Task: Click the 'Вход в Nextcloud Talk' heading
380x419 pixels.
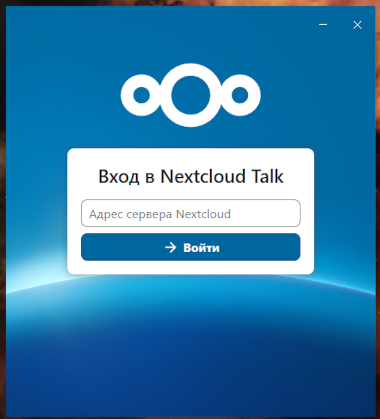Action: (x=191, y=176)
